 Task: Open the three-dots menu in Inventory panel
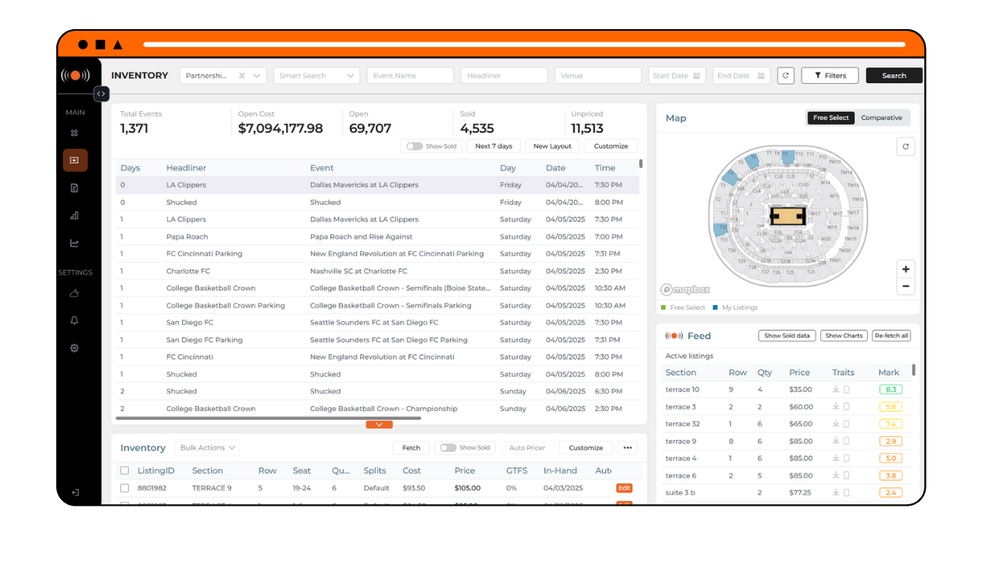628,448
